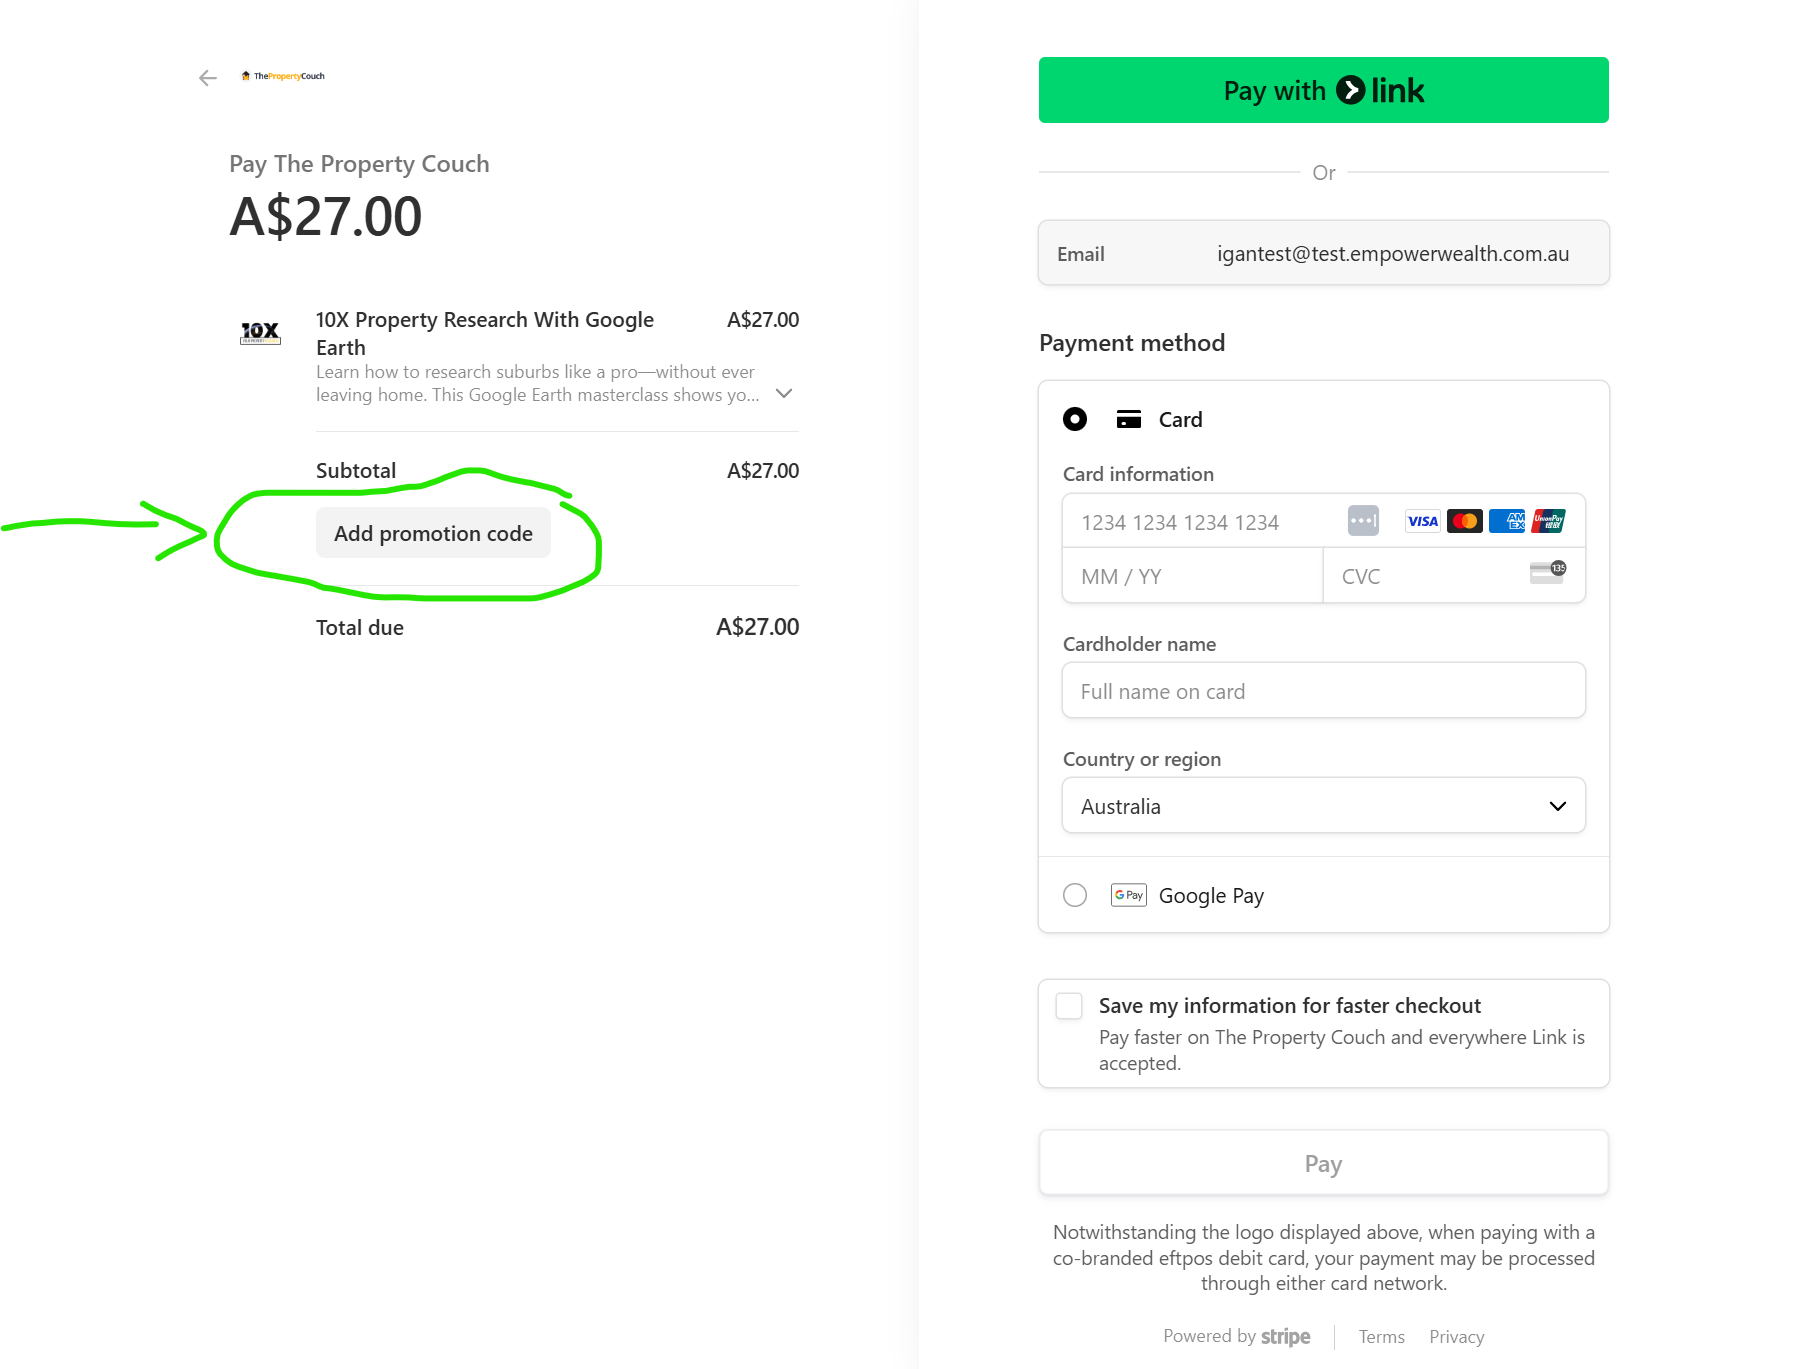Click the Payment method heading
1818x1369 pixels.
tap(1132, 343)
